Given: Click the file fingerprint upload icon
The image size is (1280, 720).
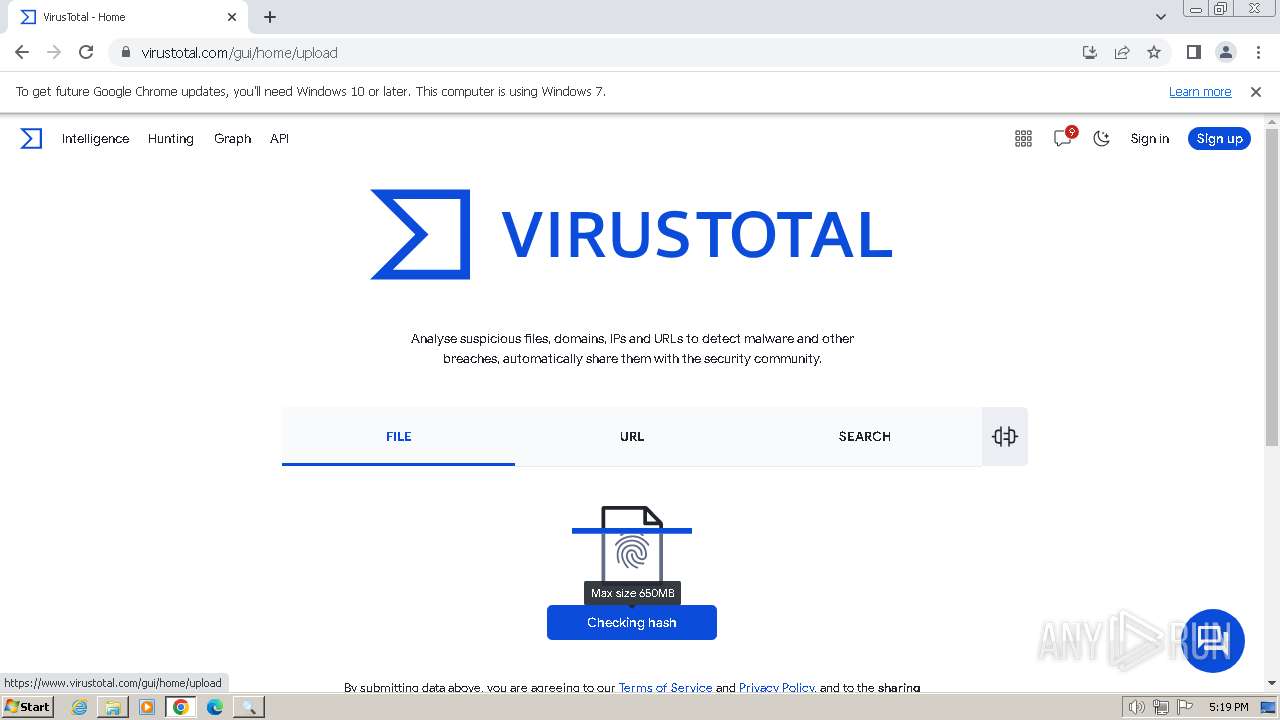Looking at the screenshot, I should [632, 545].
